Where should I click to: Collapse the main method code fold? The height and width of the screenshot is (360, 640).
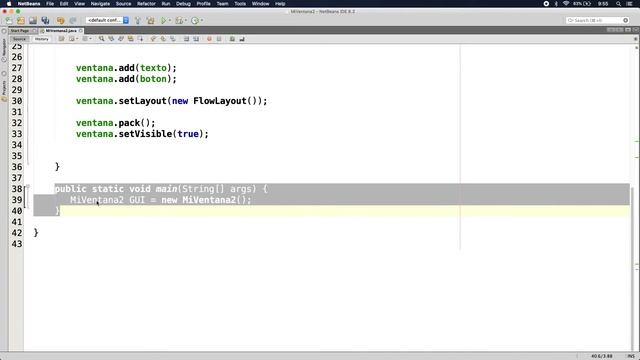point(28,187)
